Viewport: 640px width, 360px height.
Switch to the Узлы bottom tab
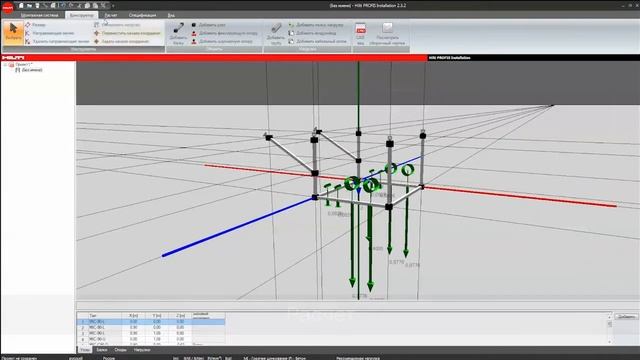click(85, 350)
